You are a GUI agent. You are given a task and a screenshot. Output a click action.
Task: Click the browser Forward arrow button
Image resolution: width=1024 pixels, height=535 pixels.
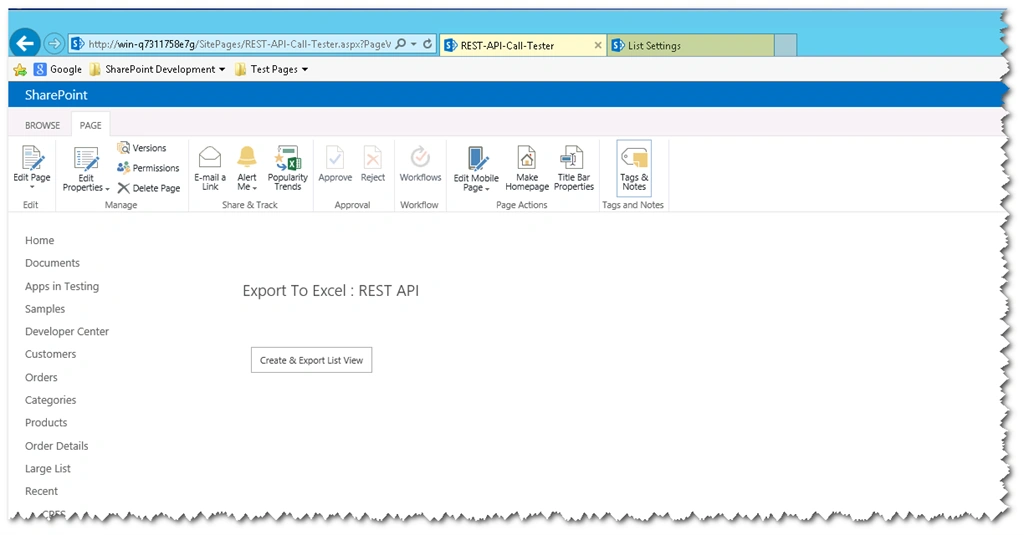tap(54, 44)
